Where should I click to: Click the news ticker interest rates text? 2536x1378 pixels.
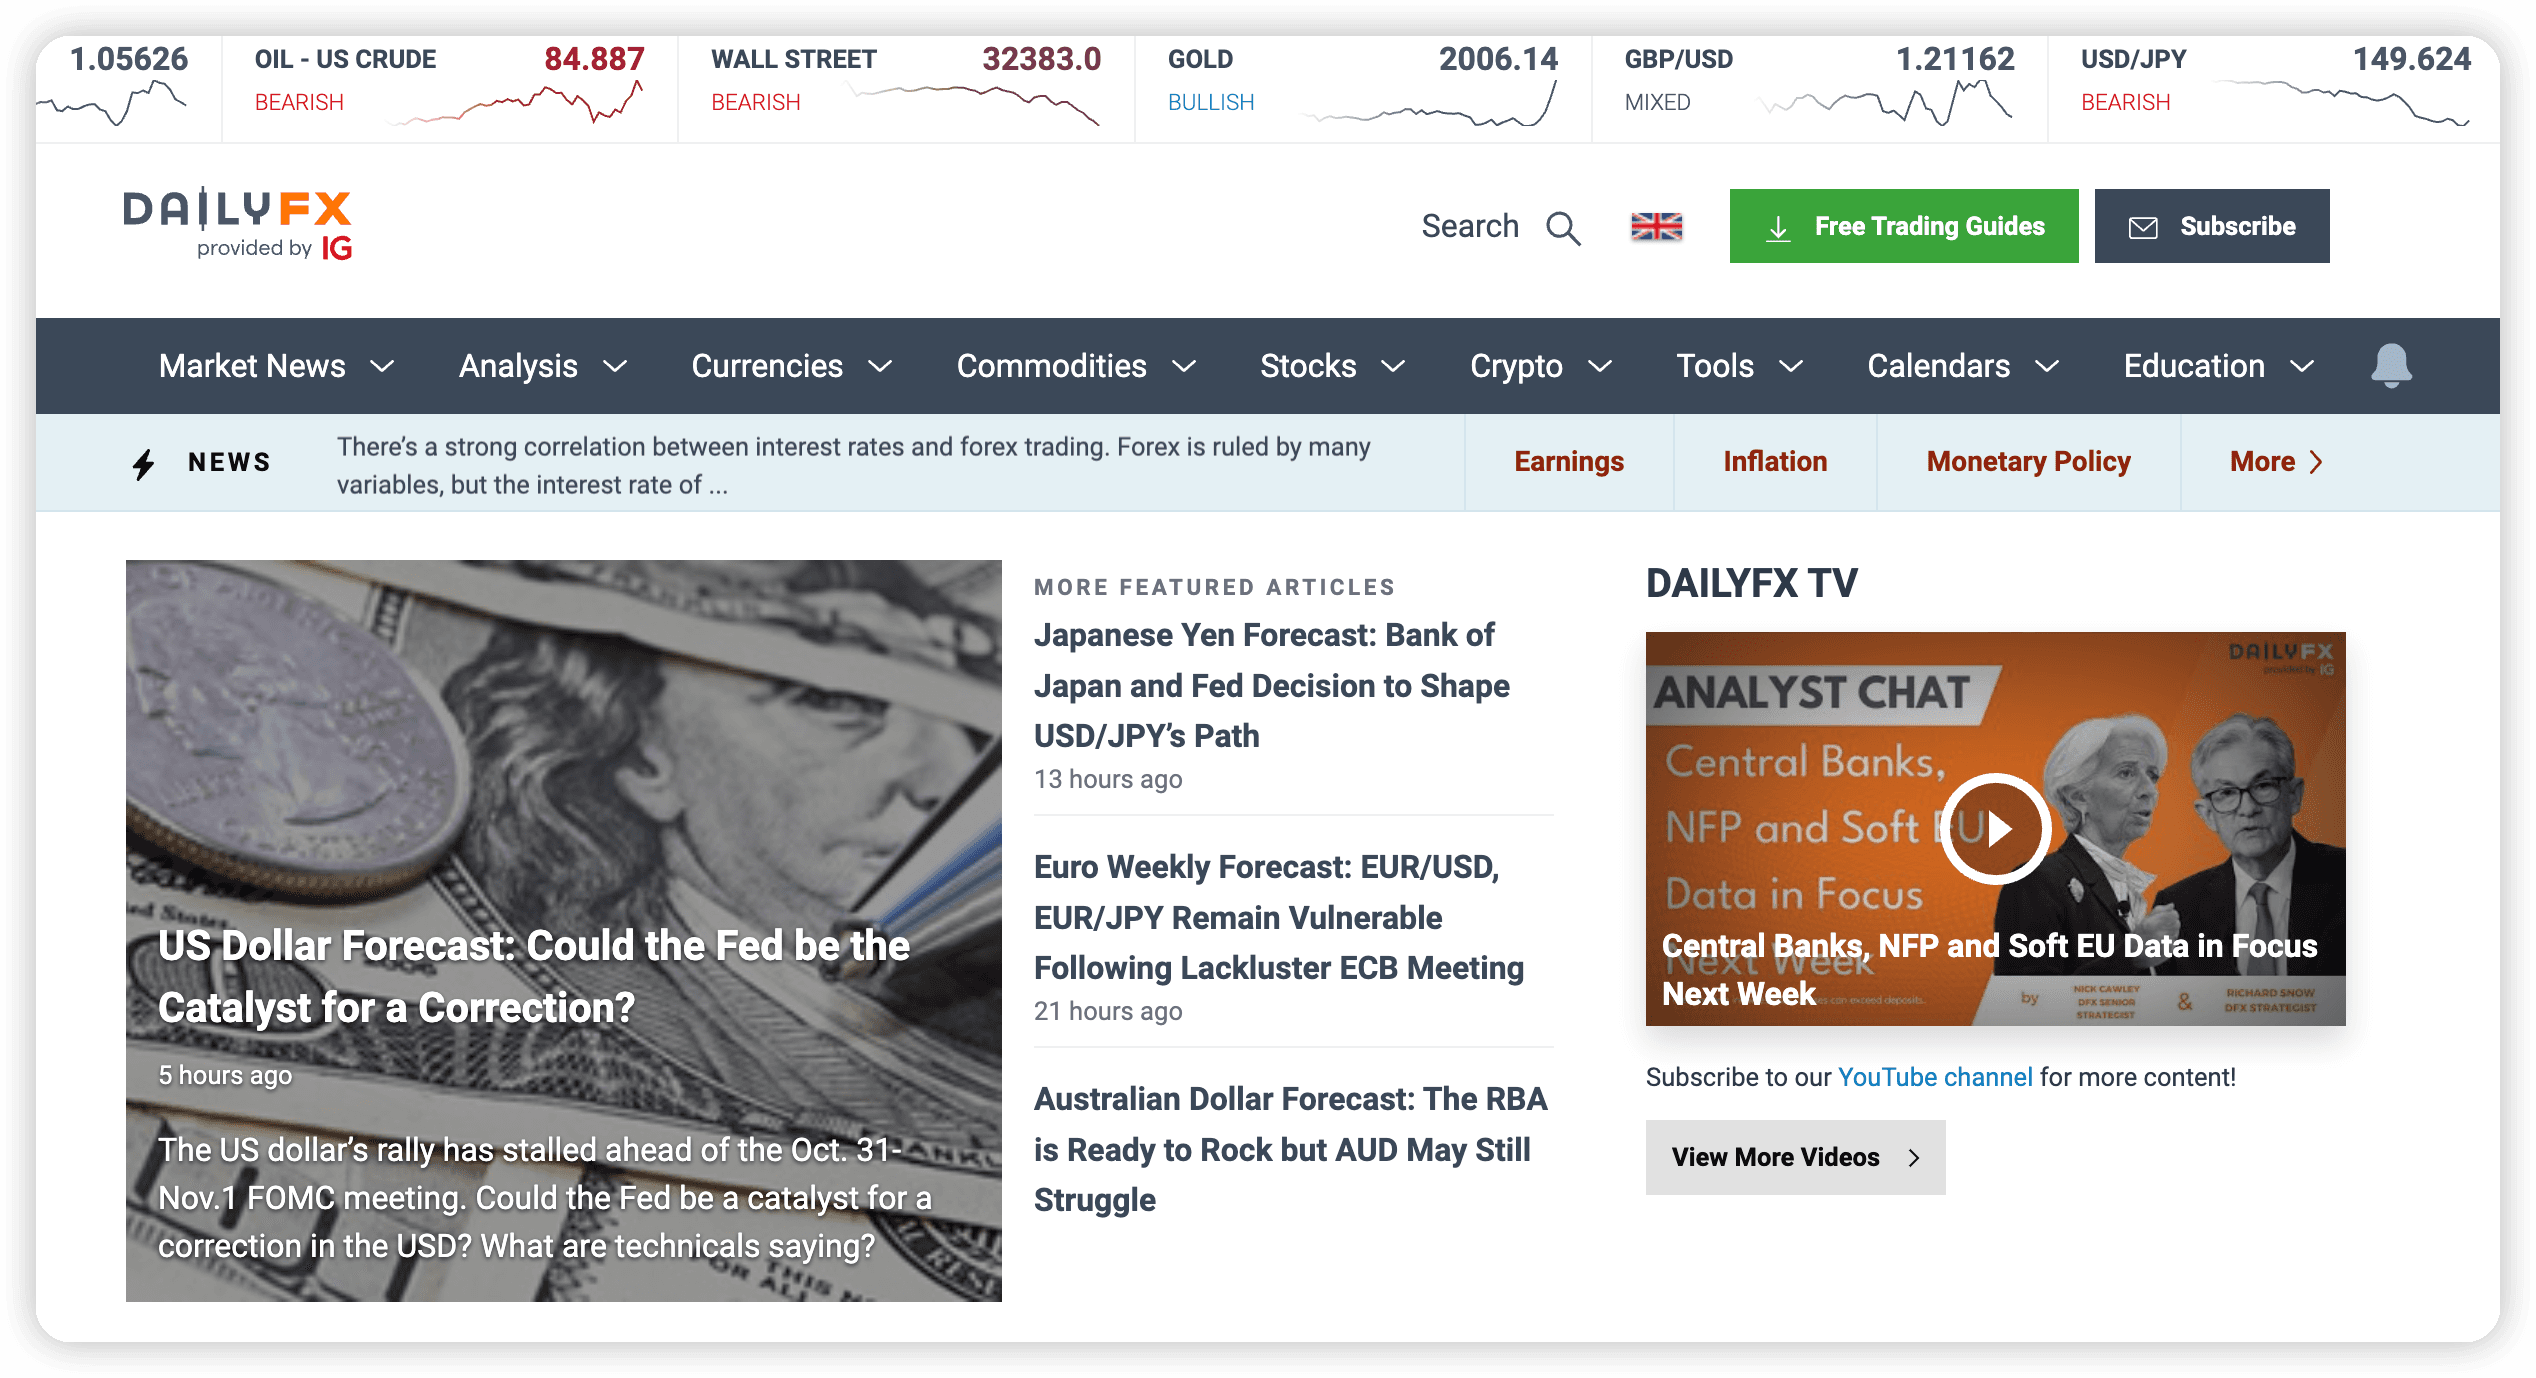point(853,465)
